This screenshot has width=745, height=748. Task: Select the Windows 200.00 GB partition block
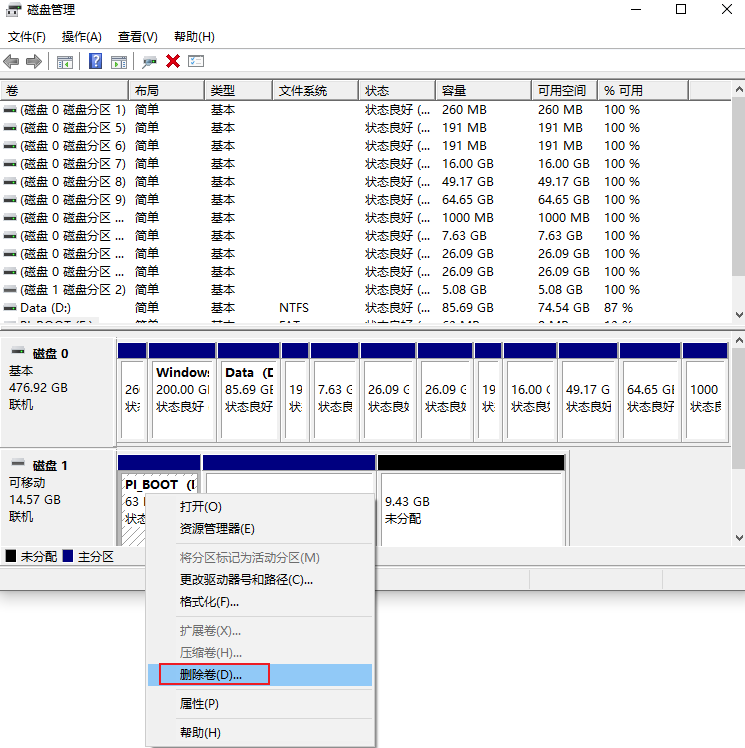182,392
